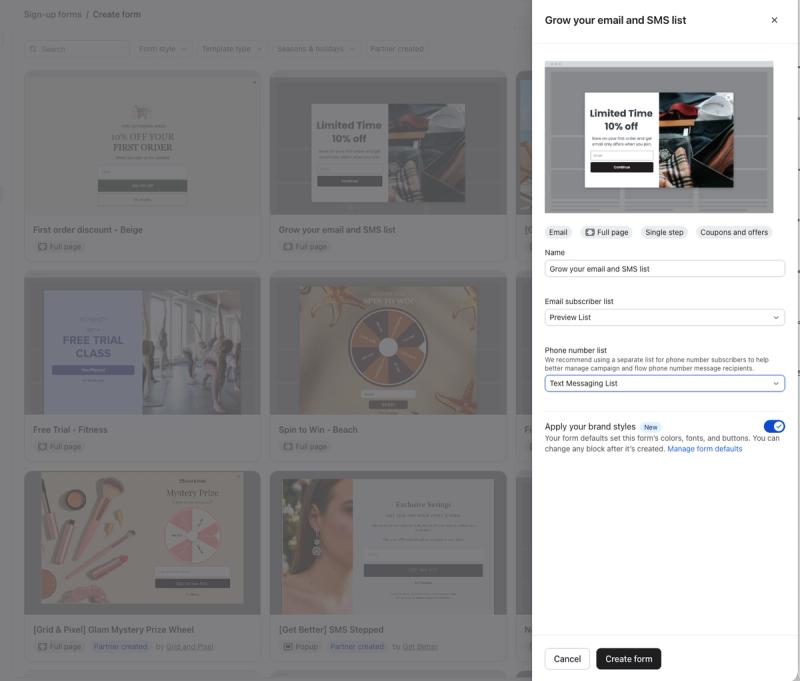The width and height of the screenshot is (800, 681).
Task: Click Spin to Win - Beach title text
Action: (318, 430)
